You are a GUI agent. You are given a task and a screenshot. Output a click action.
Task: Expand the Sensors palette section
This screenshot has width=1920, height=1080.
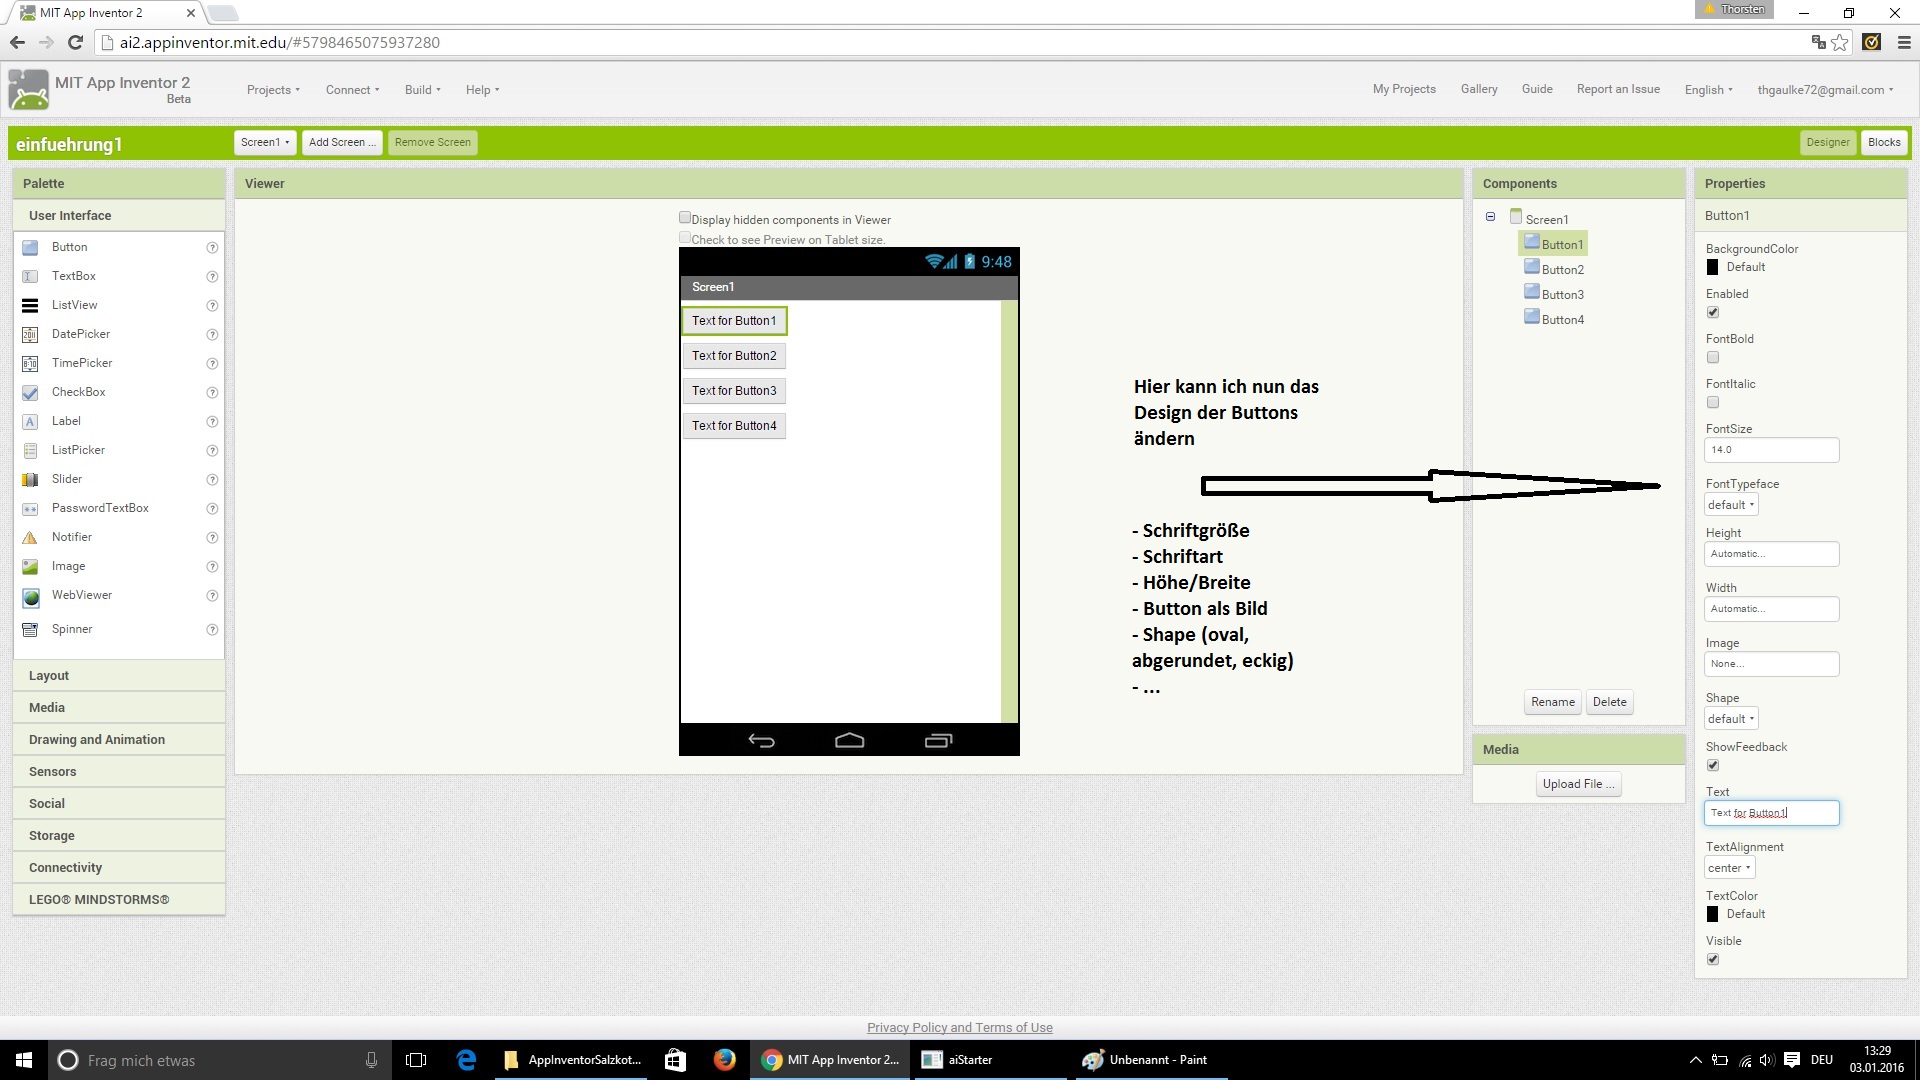pyautogui.click(x=119, y=772)
